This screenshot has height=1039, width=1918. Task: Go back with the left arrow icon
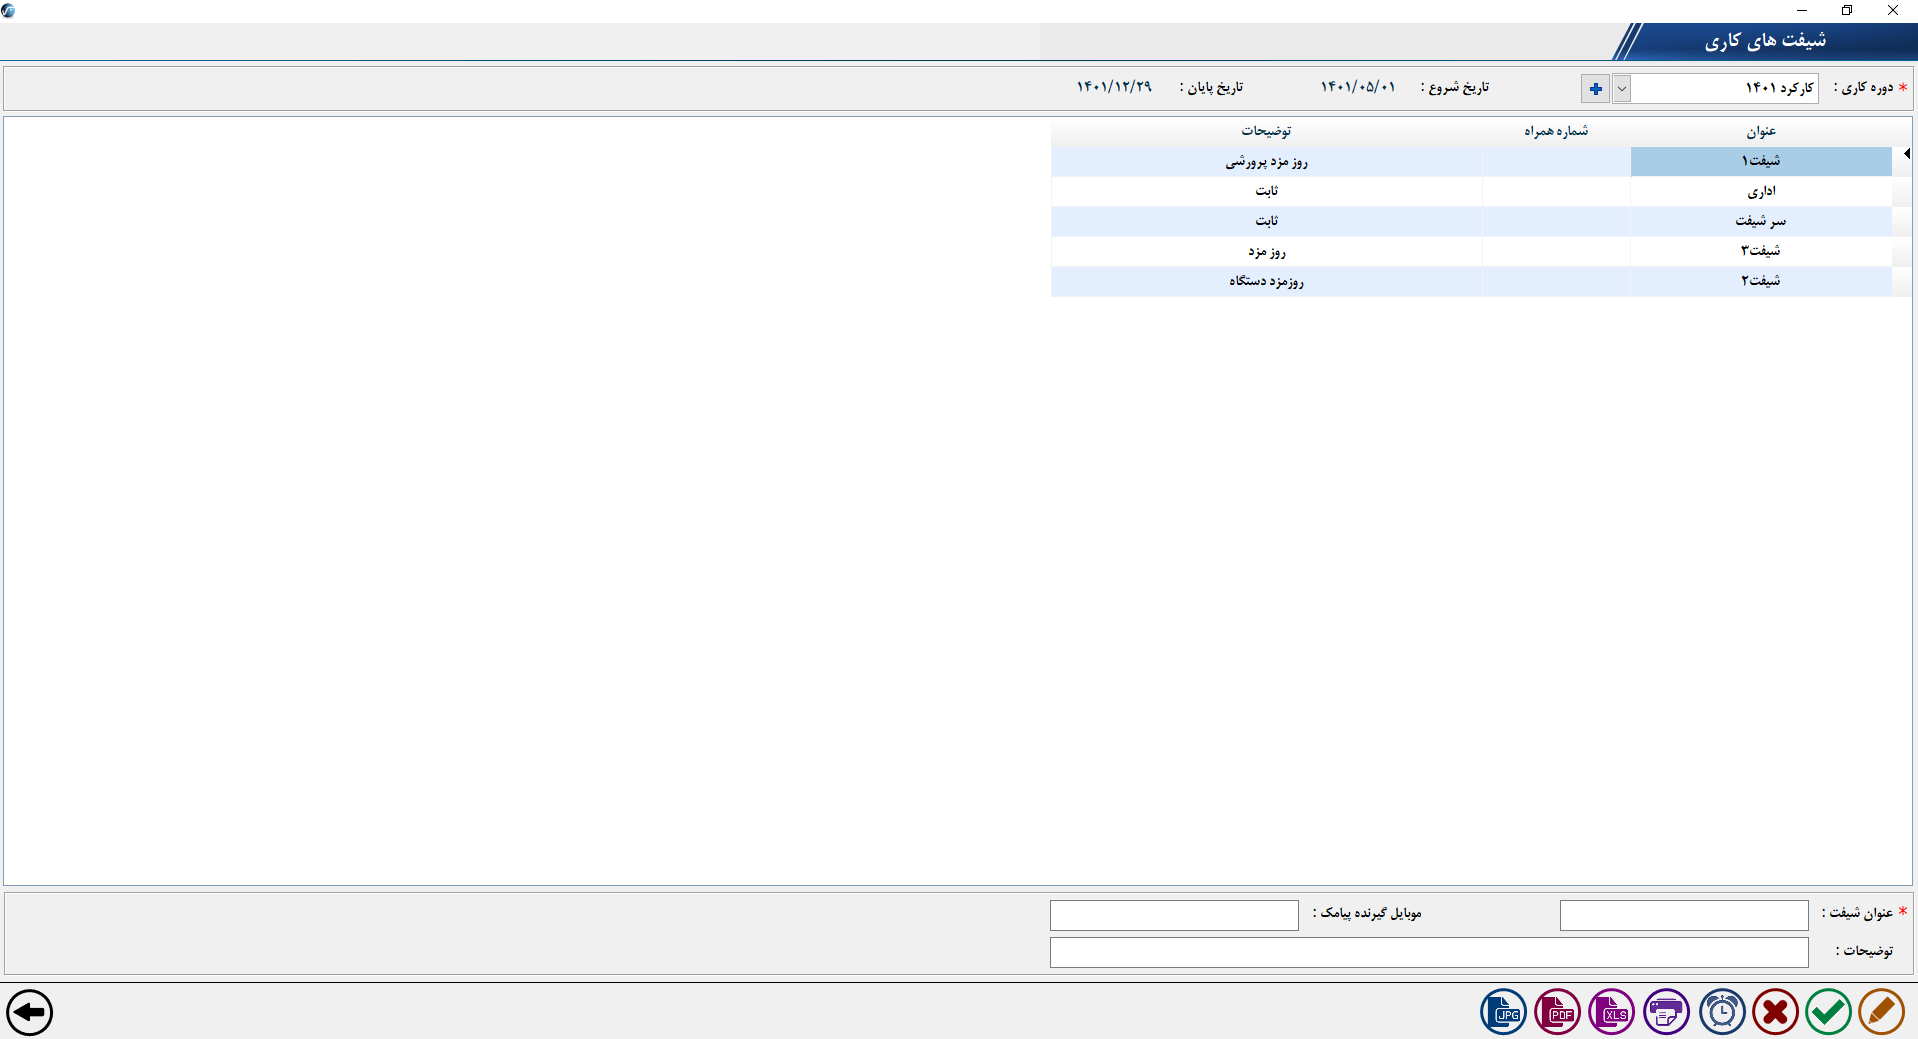30,1012
